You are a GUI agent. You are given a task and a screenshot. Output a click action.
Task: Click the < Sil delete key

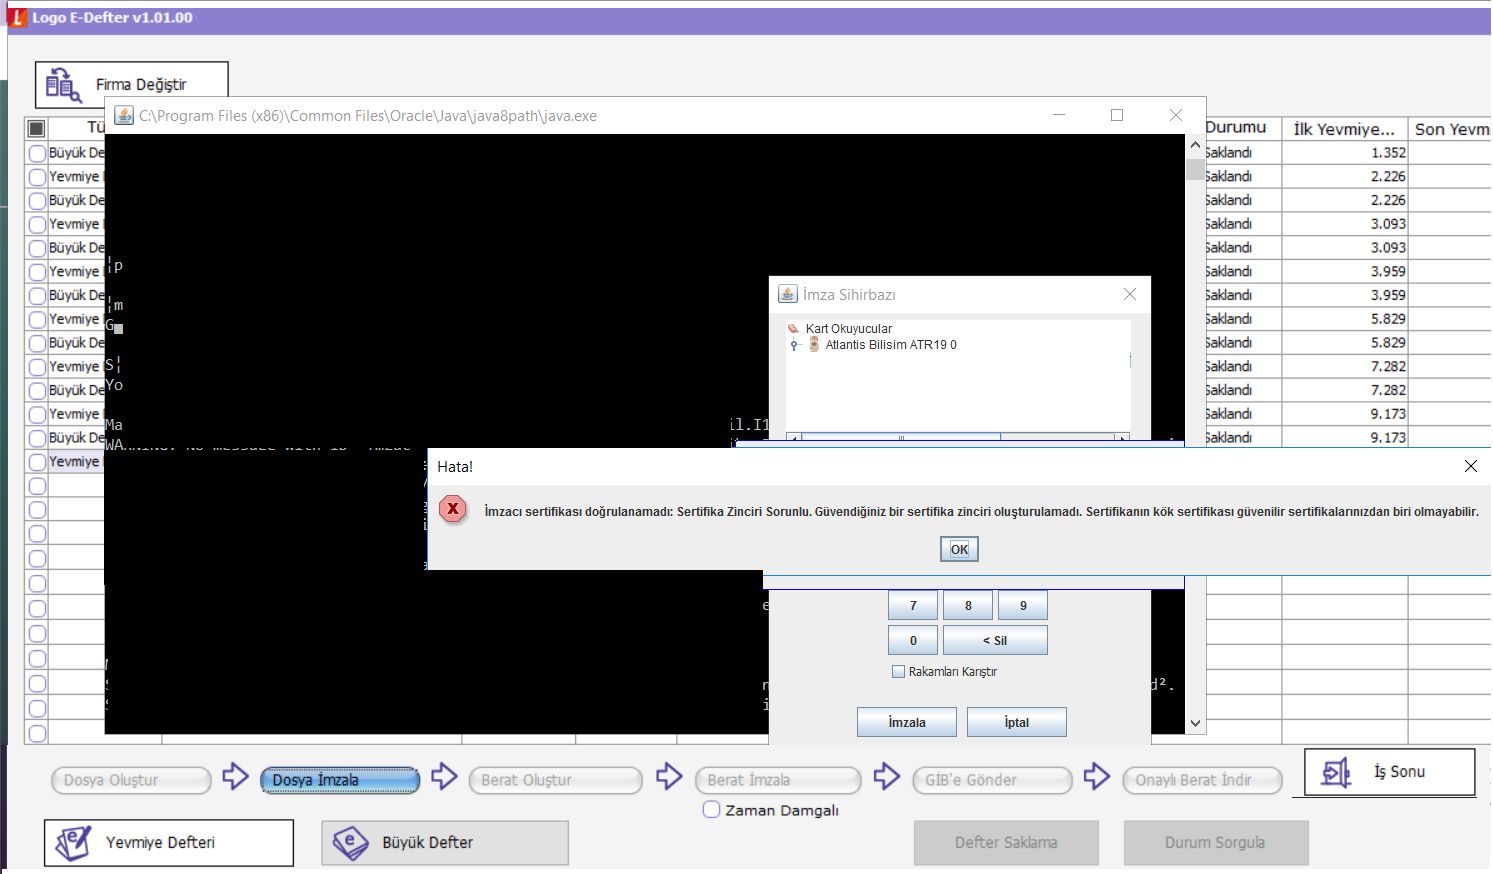995,640
